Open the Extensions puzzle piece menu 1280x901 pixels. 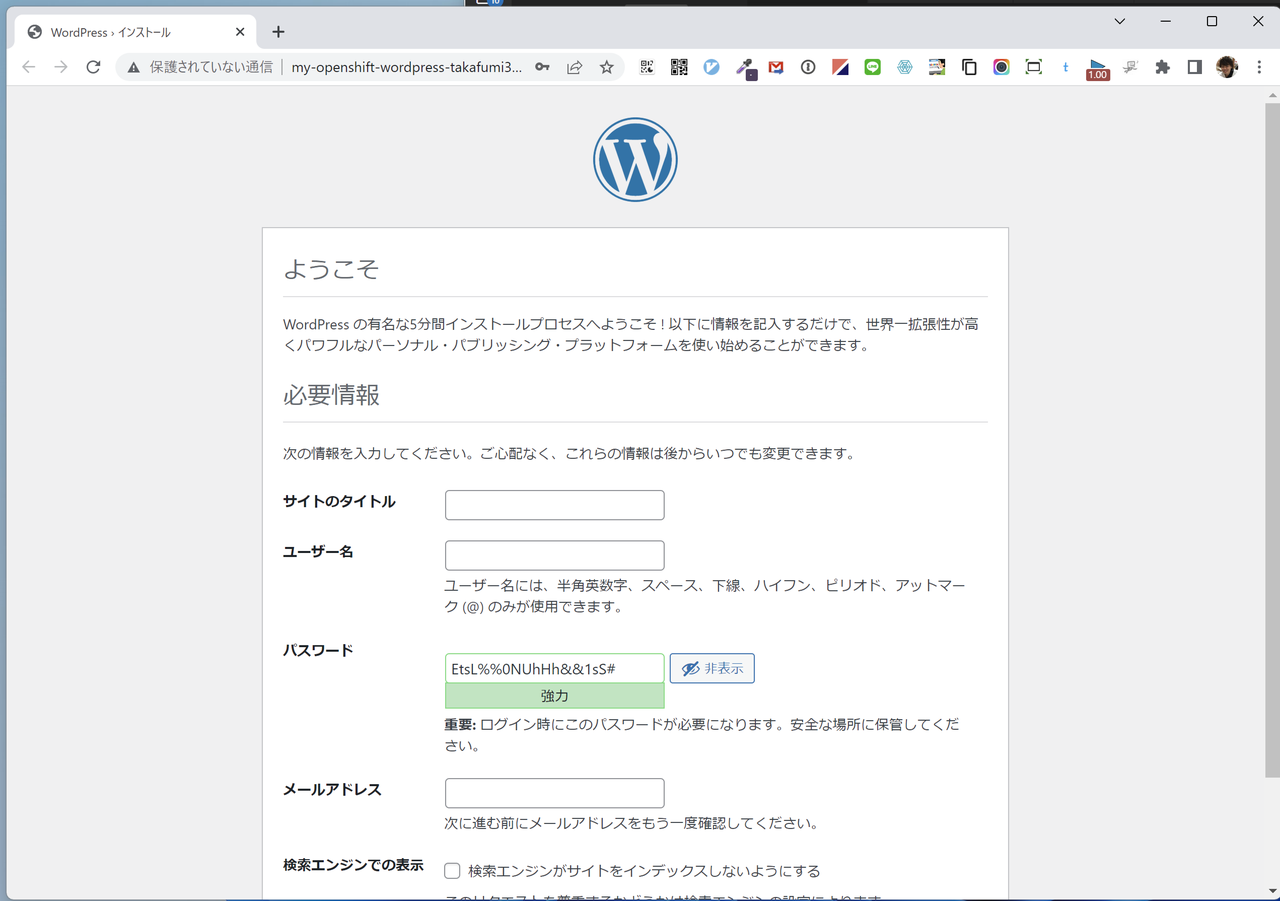tap(1162, 67)
